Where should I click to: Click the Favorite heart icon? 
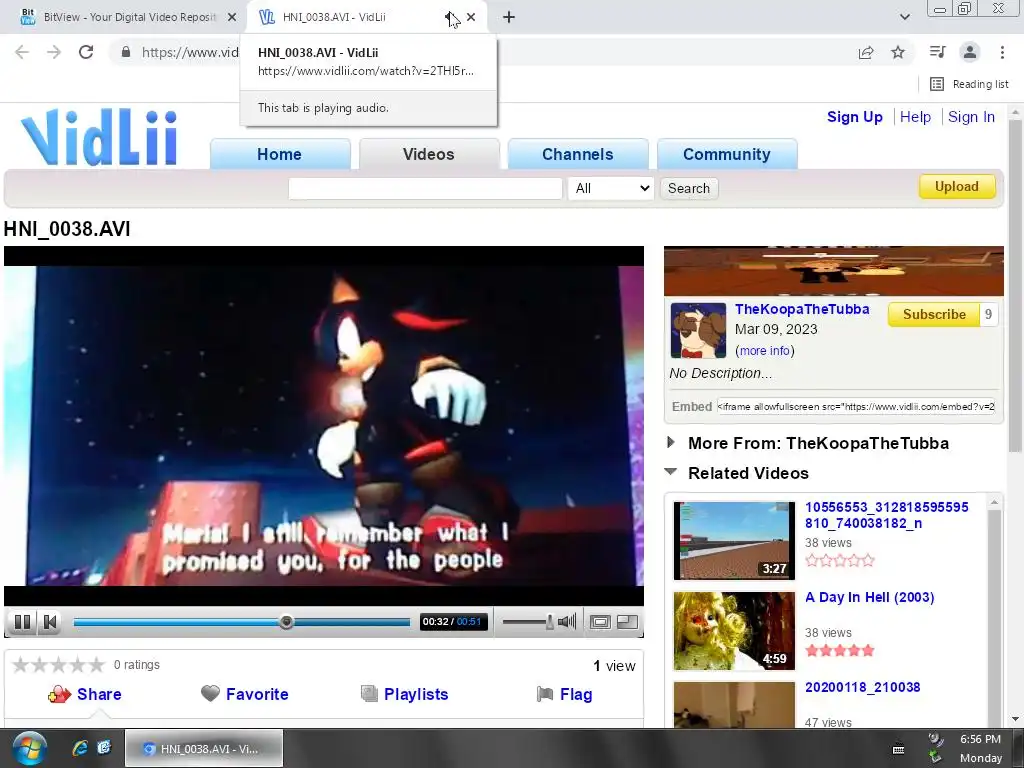coord(210,693)
